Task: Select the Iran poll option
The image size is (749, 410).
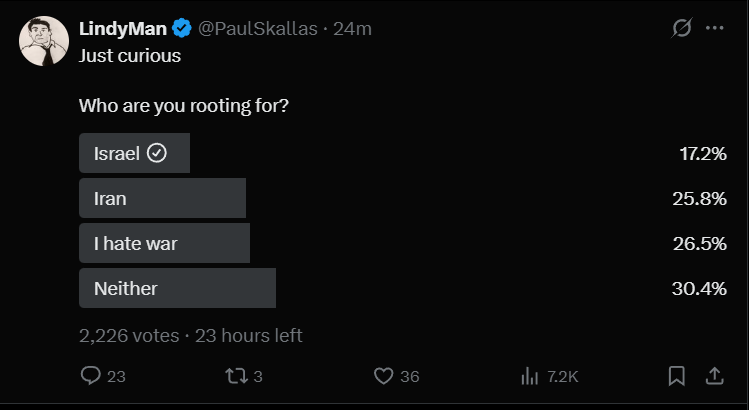Action: click(403, 198)
